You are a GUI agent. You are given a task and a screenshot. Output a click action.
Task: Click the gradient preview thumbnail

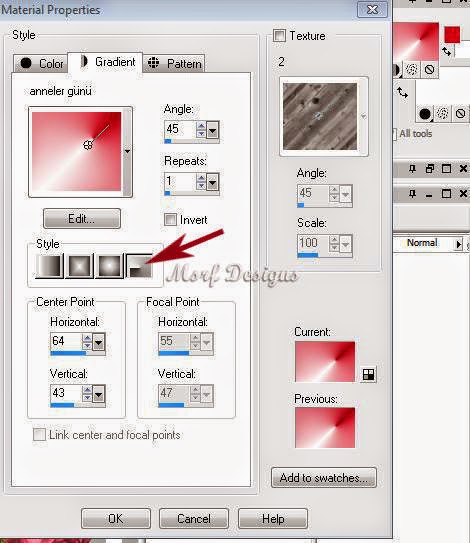77,152
